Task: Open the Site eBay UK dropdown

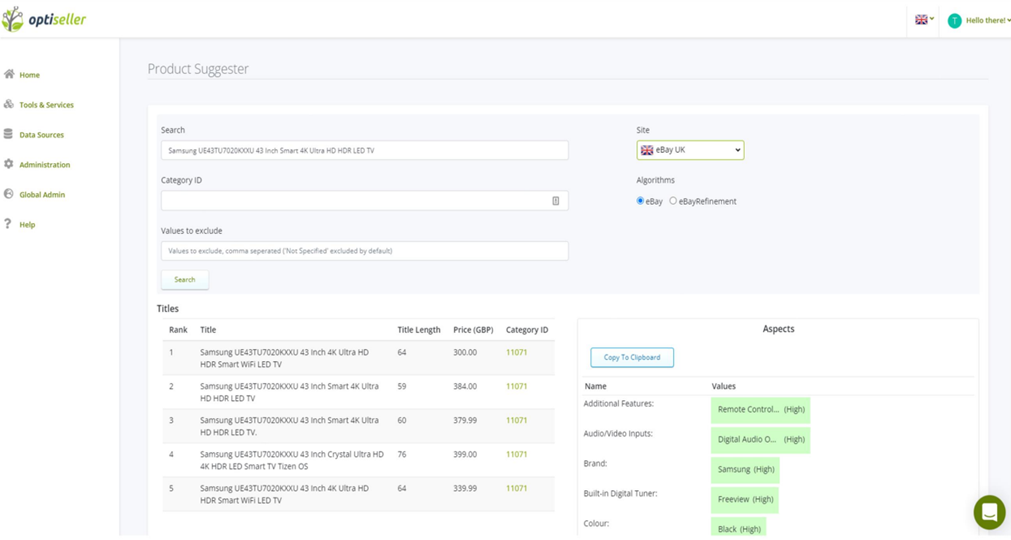Action: tap(690, 150)
